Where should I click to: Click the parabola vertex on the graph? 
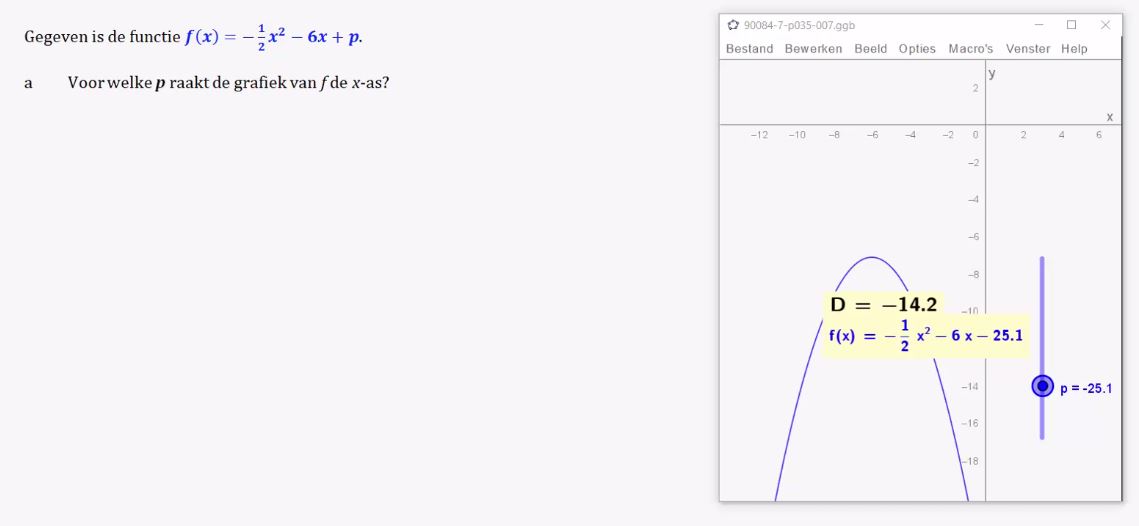pos(872,257)
